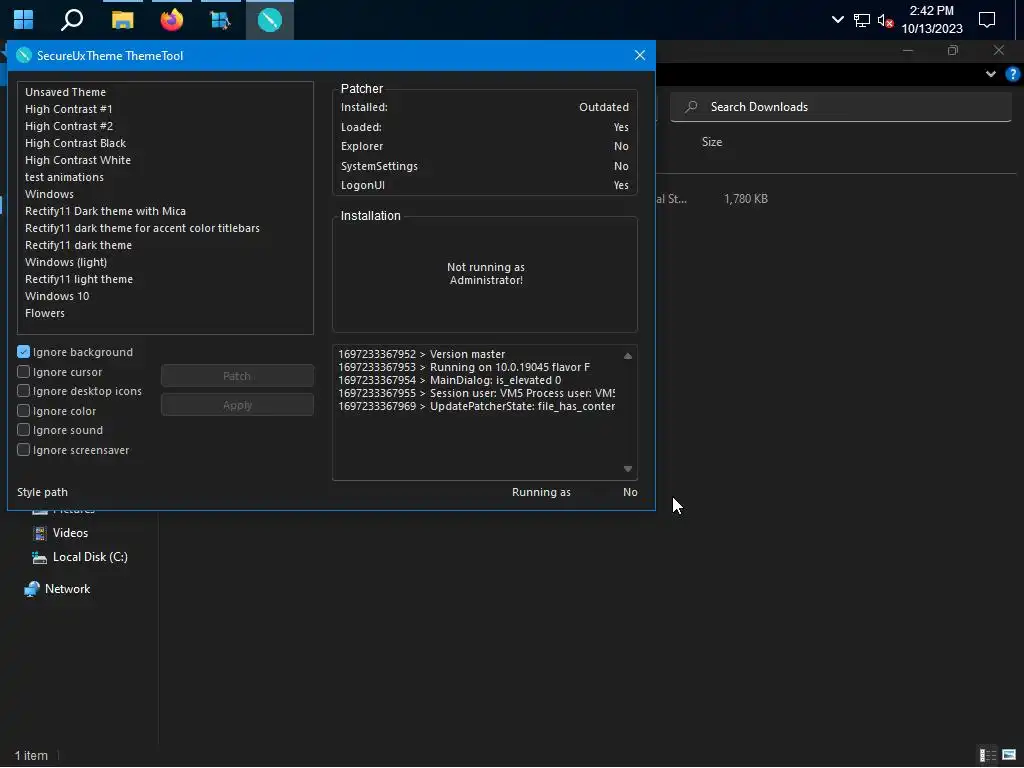Click the Not running as Administrator message

click(x=486, y=274)
